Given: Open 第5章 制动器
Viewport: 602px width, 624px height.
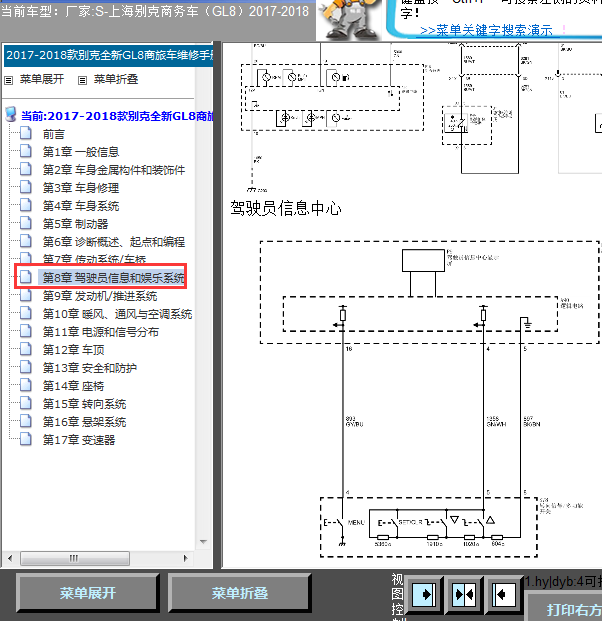Looking at the screenshot, I should (75, 224).
